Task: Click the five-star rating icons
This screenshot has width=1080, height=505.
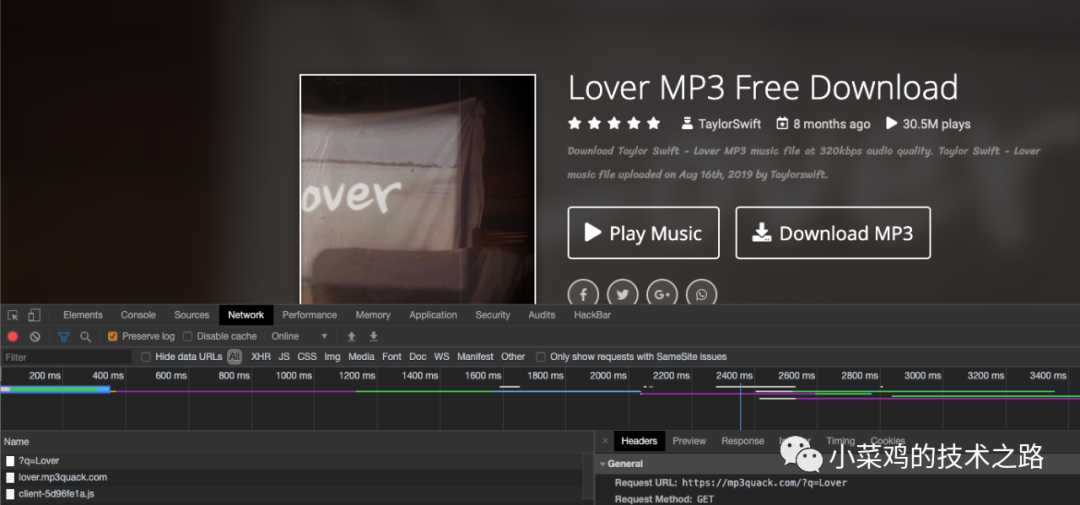Action: (614, 123)
